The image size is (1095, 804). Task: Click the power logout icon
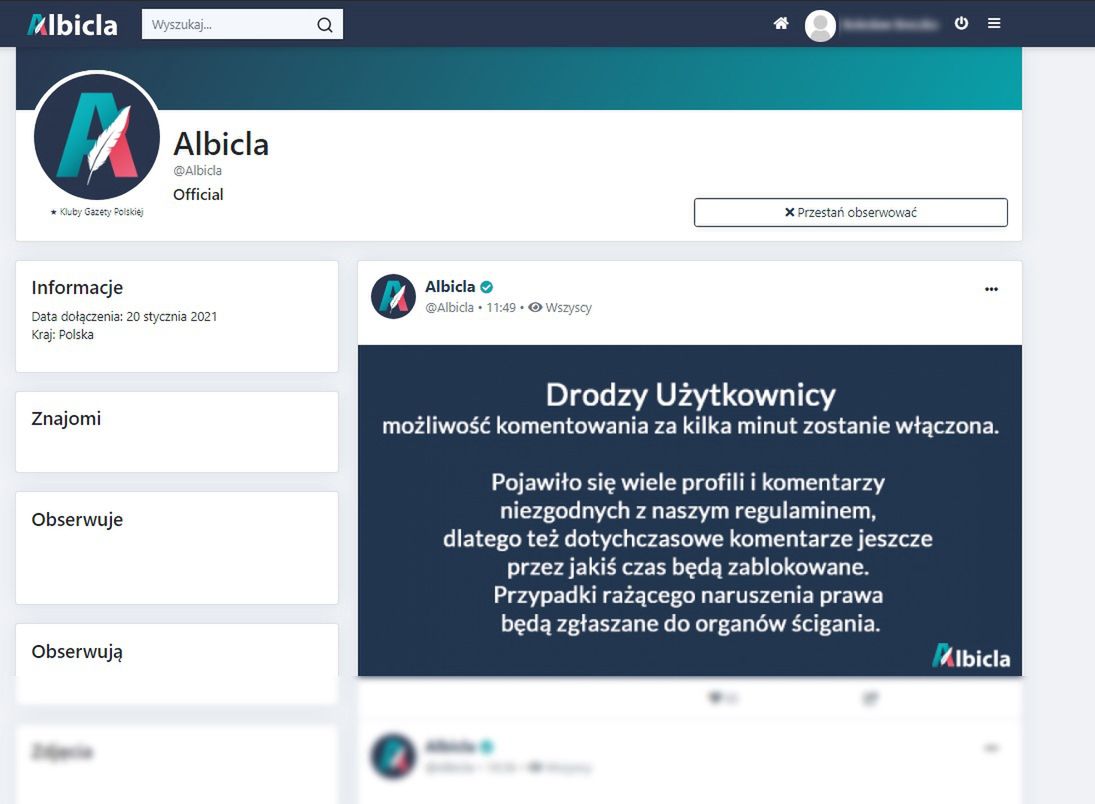coord(961,23)
